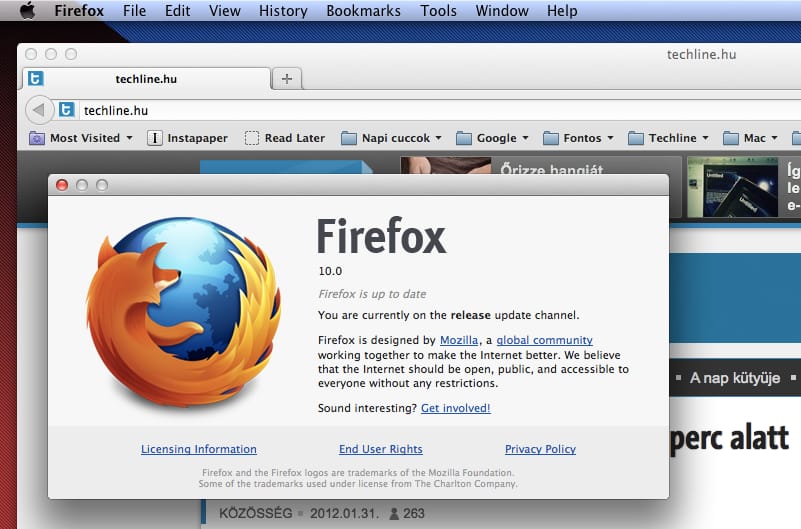The height and width of the screenshot is (529, 801).
Task: Expand the Techline bookmark folder
Action: [668, 138]
